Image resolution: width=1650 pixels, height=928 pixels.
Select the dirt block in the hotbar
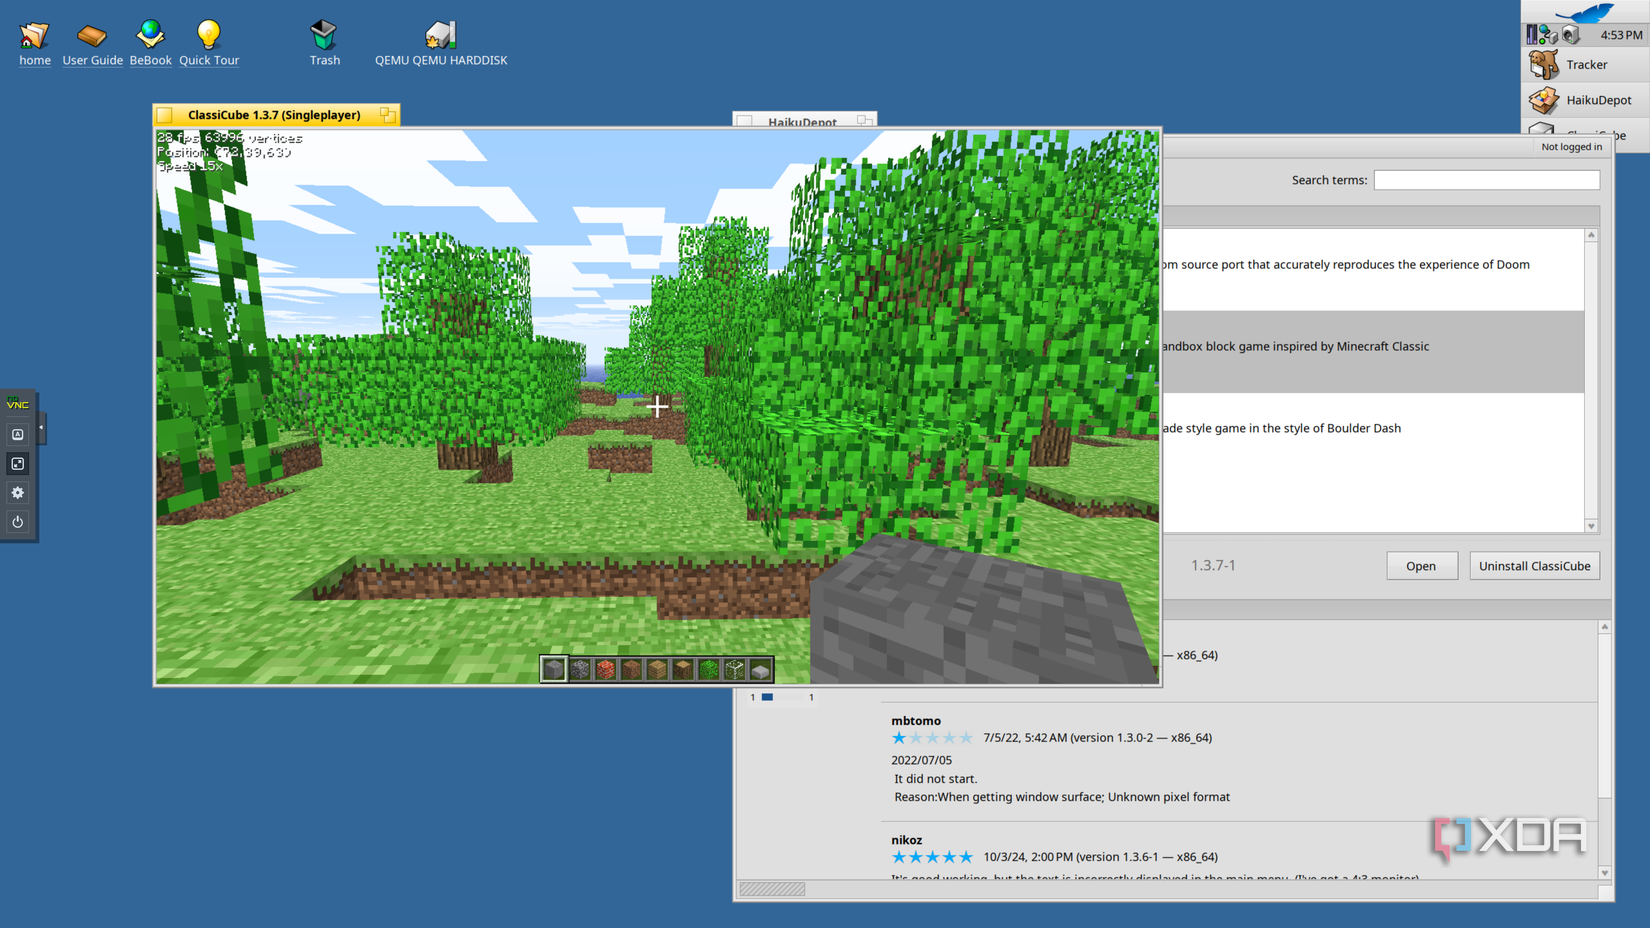point(631,669)
